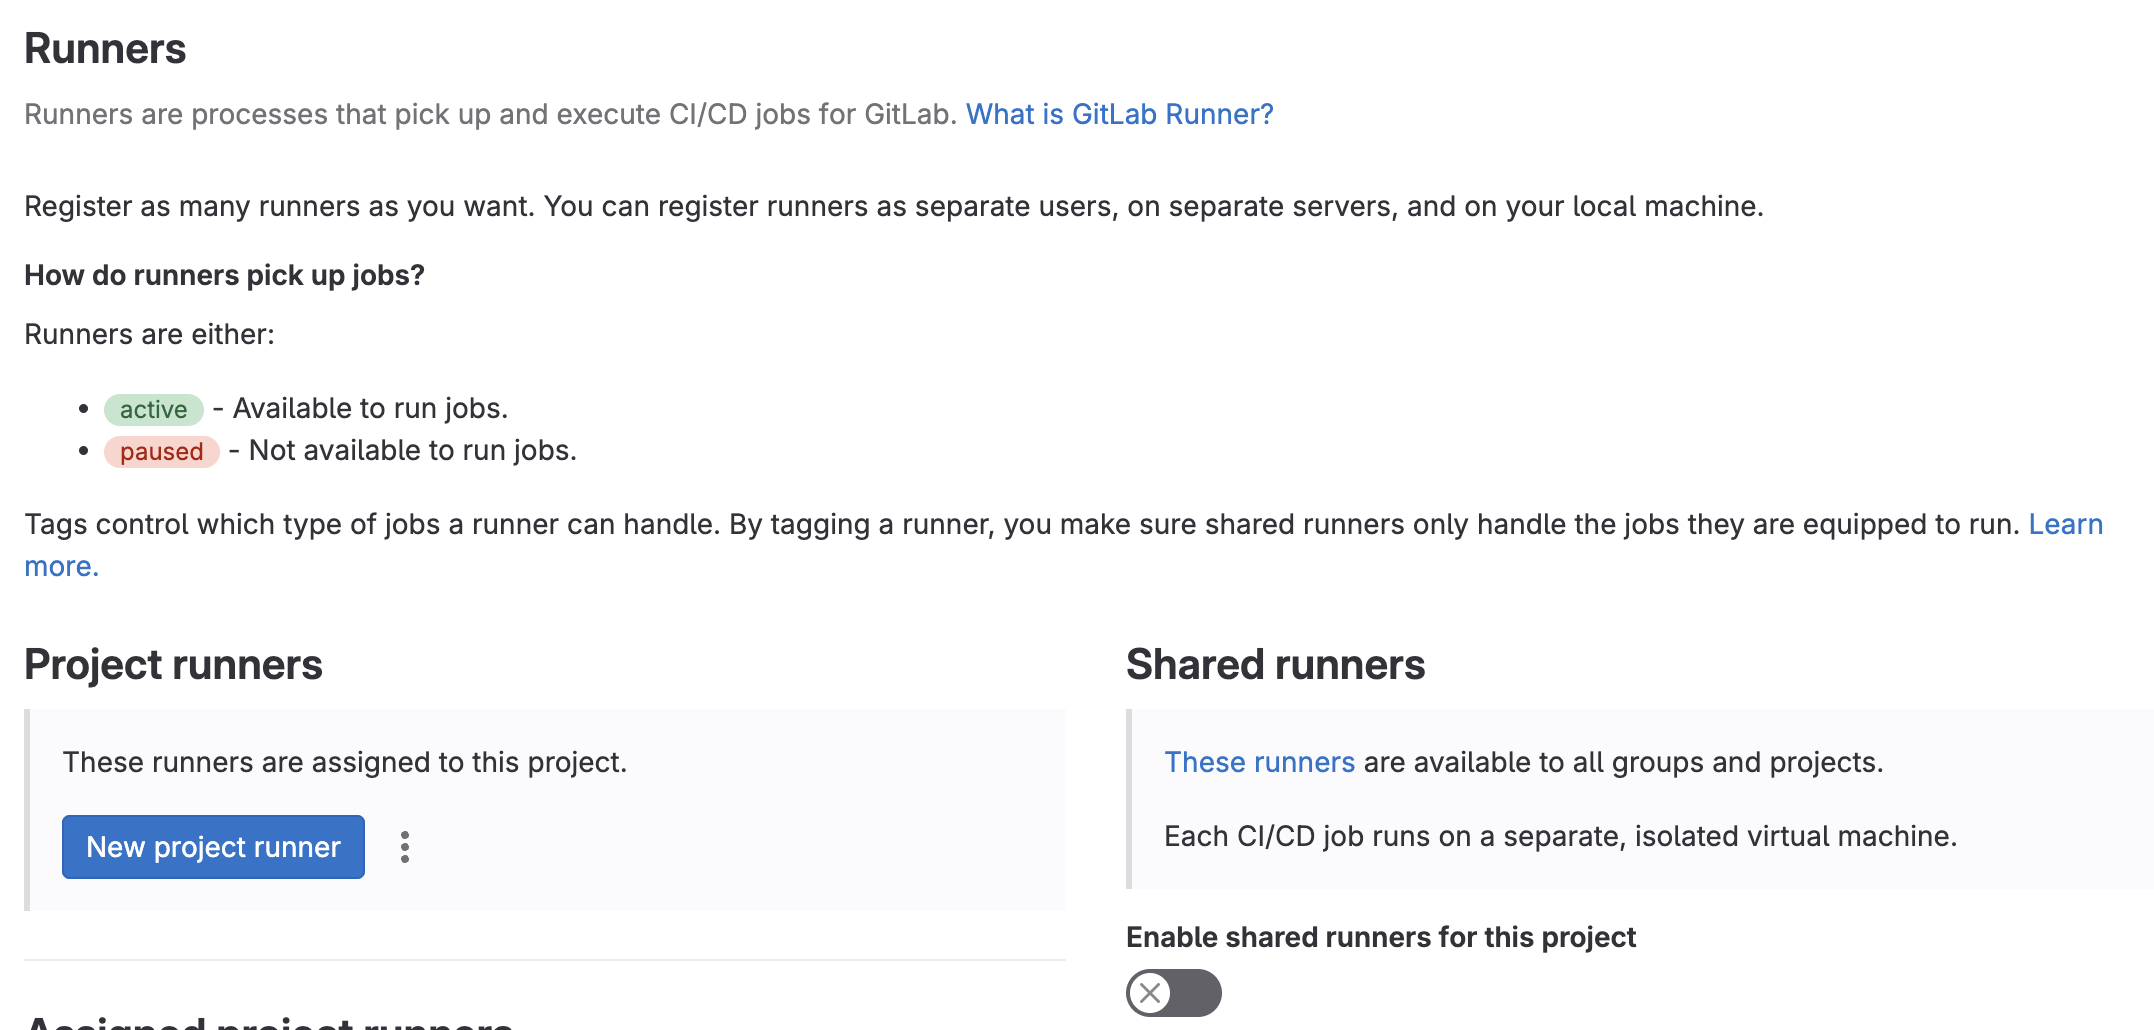
Task: Click the 'Shared runners' section heading
Action: (x=1275, y=665)
